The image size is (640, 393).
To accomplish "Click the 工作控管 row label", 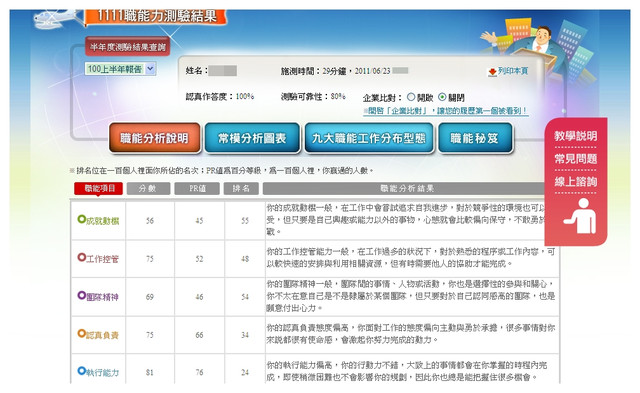I will click(102, 259).
